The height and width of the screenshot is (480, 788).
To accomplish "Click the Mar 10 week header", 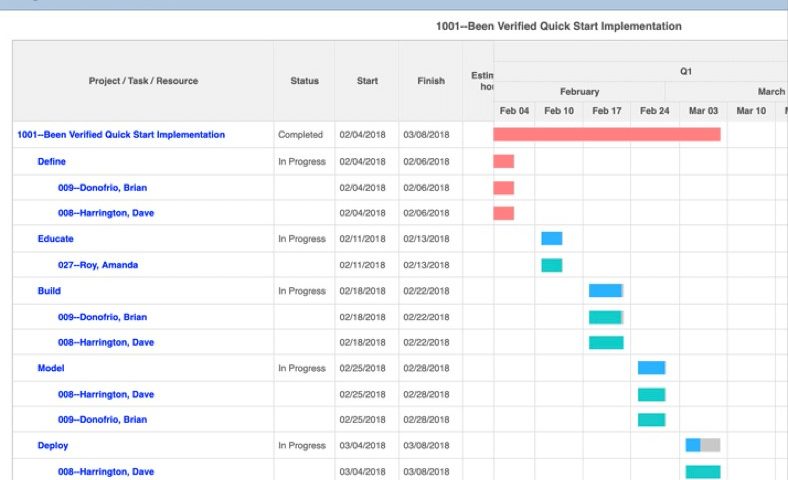I will (751, 111).
